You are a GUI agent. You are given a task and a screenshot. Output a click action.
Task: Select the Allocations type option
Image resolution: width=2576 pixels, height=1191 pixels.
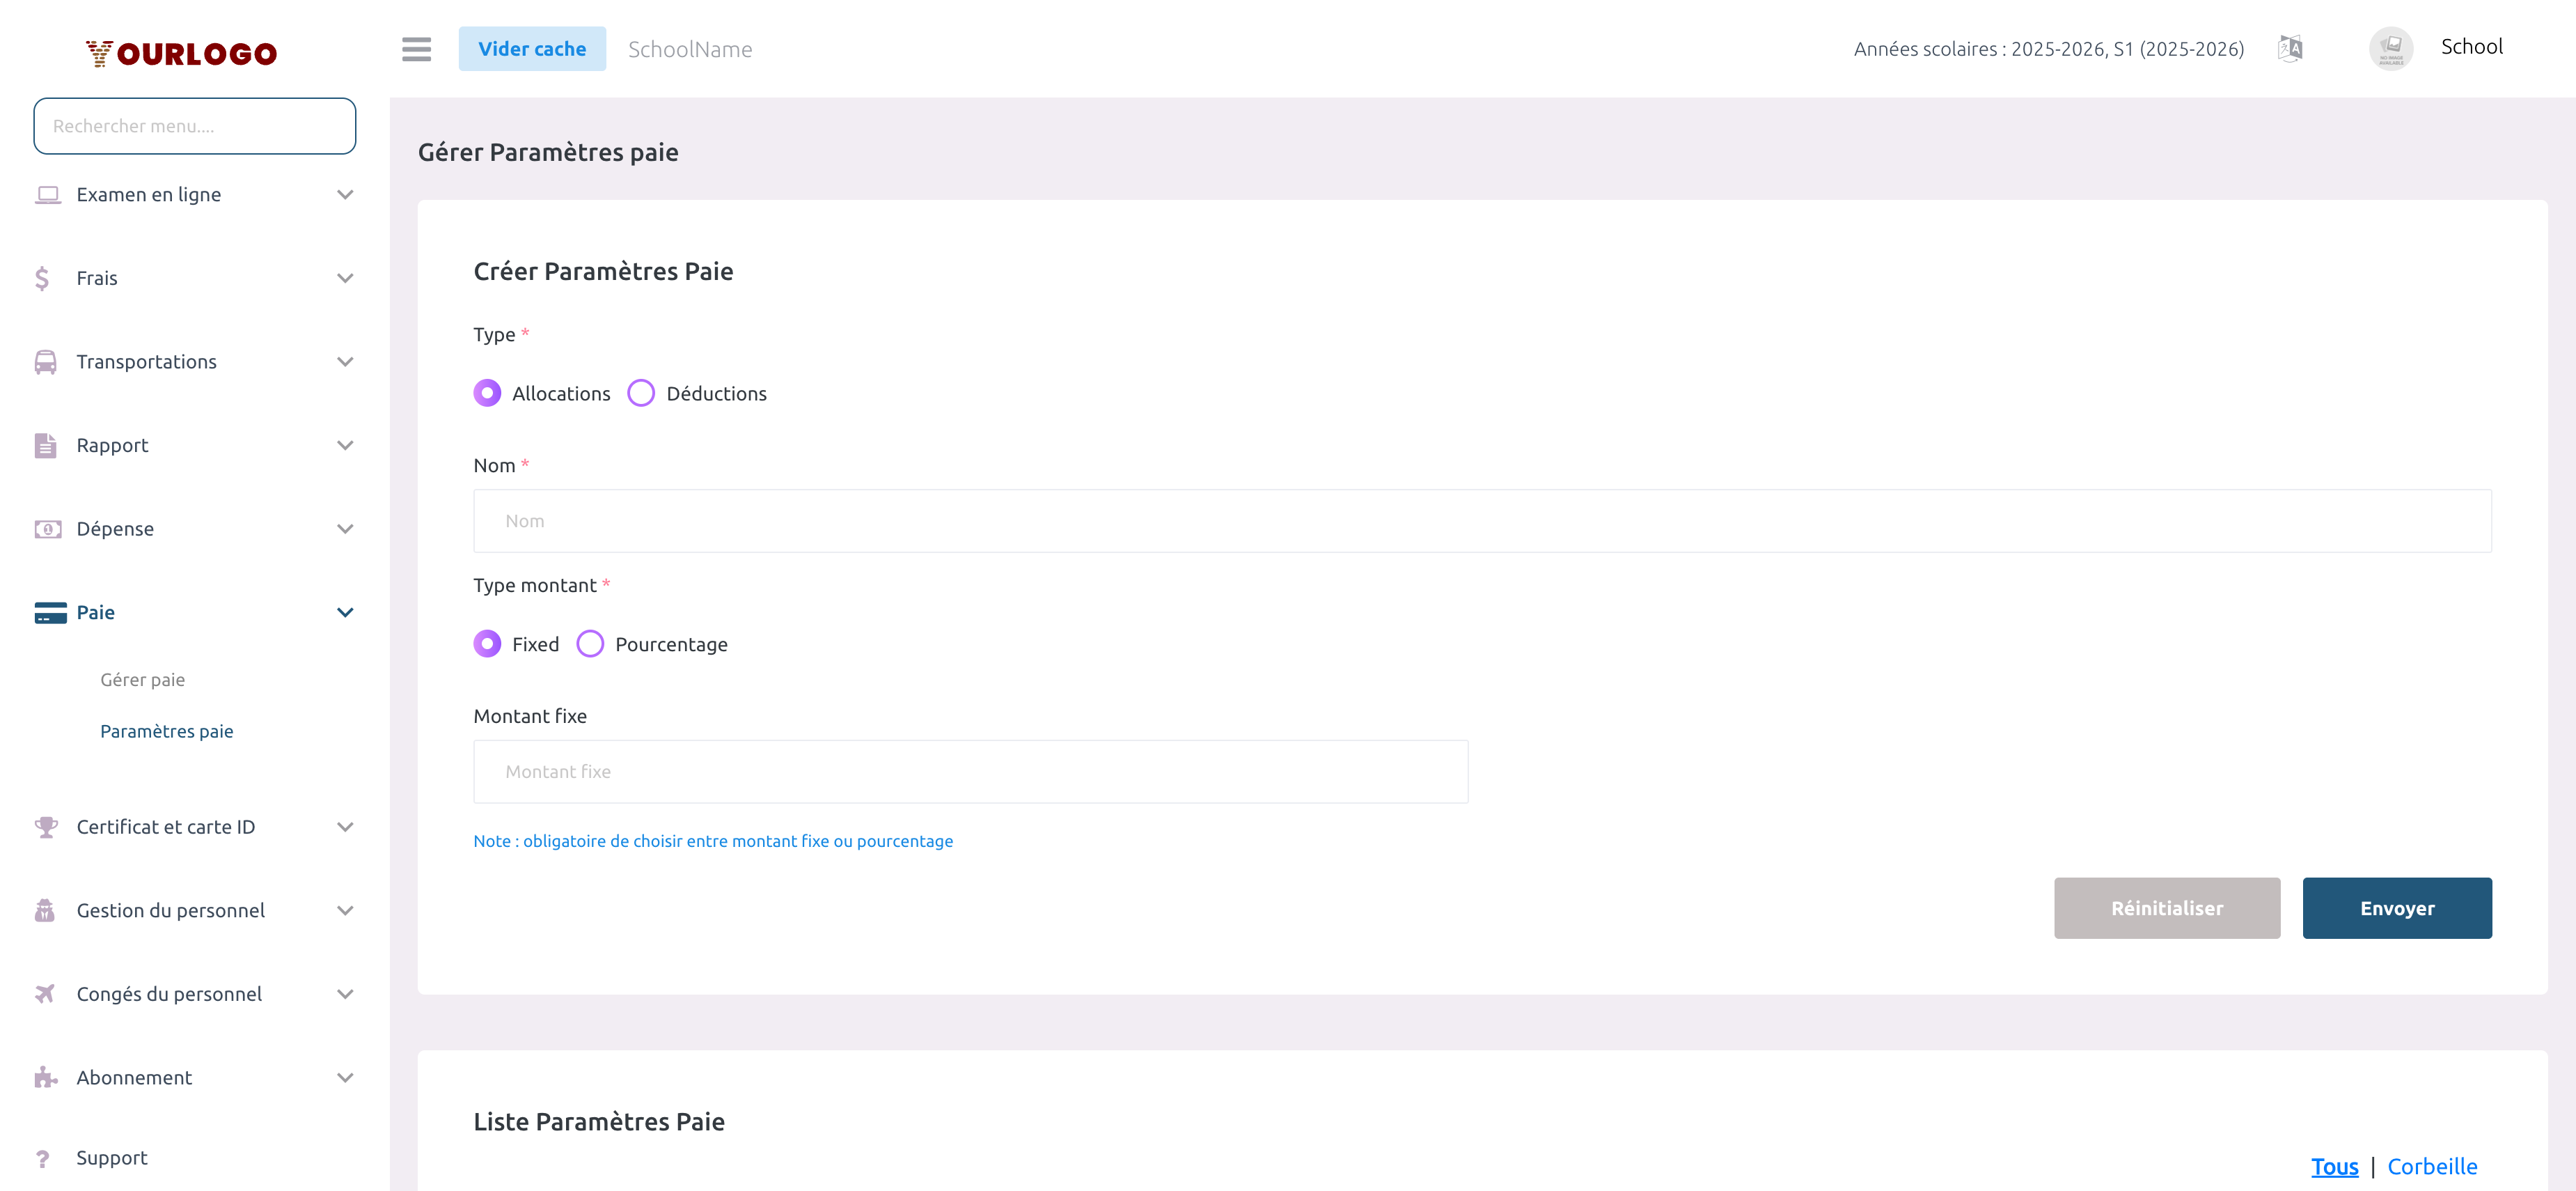pos(487,393)
